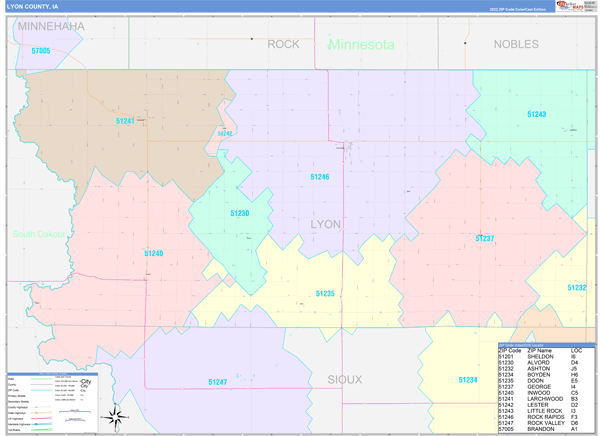Viewport: 600px width, 436px height.
Task: Click the Minnesota state label
Action: coord(361,45)
